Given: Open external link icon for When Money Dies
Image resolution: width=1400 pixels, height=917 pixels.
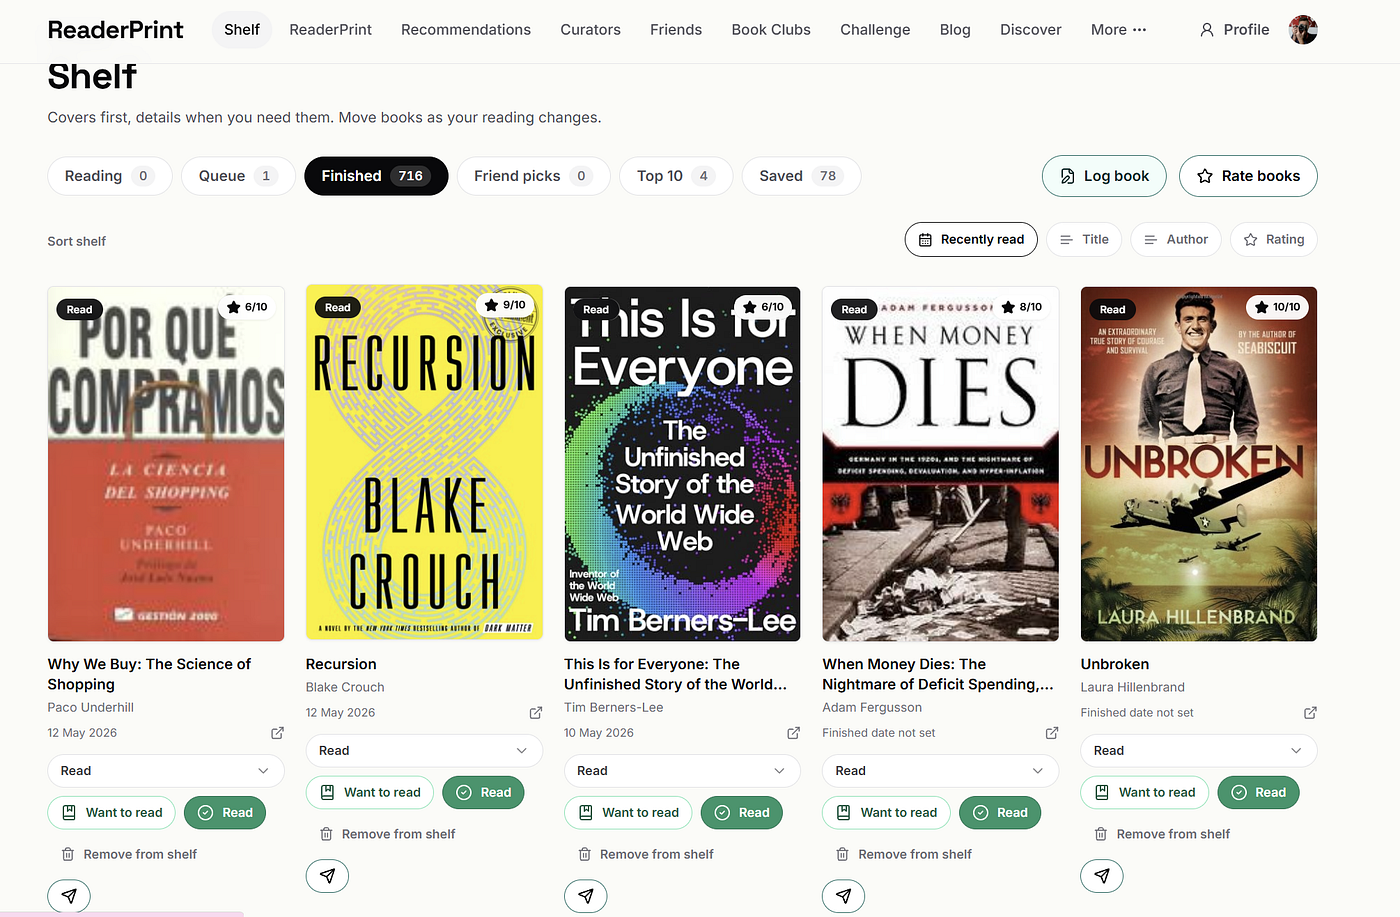Looking at the screenshot, I should pos(1052,733).
